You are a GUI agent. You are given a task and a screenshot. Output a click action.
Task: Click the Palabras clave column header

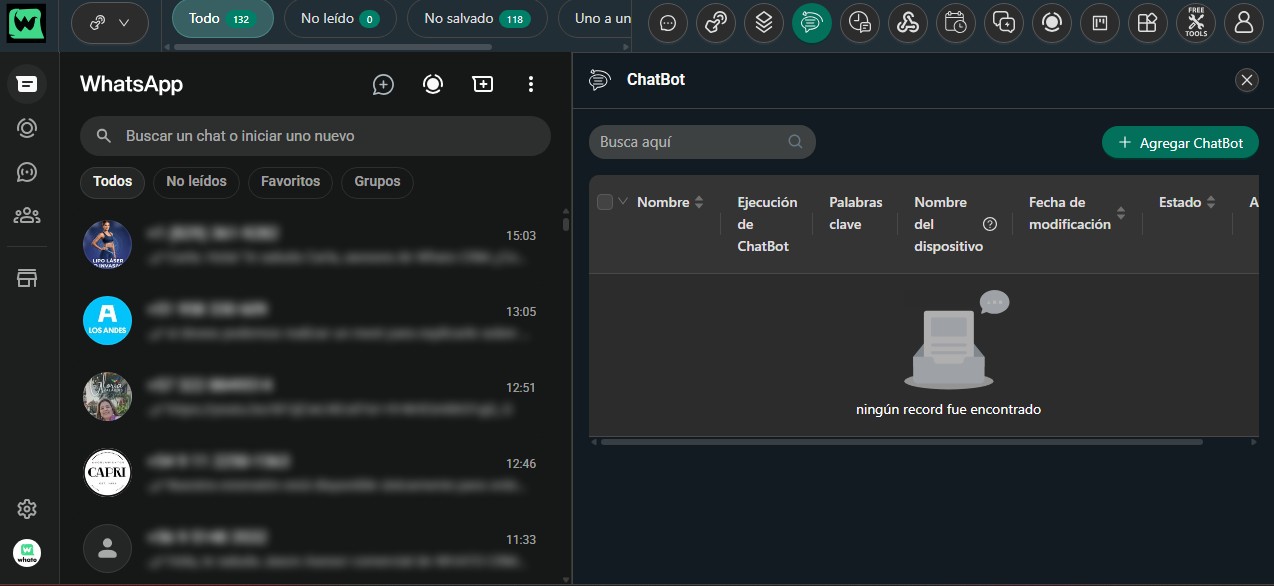click(x=856, y=213)
